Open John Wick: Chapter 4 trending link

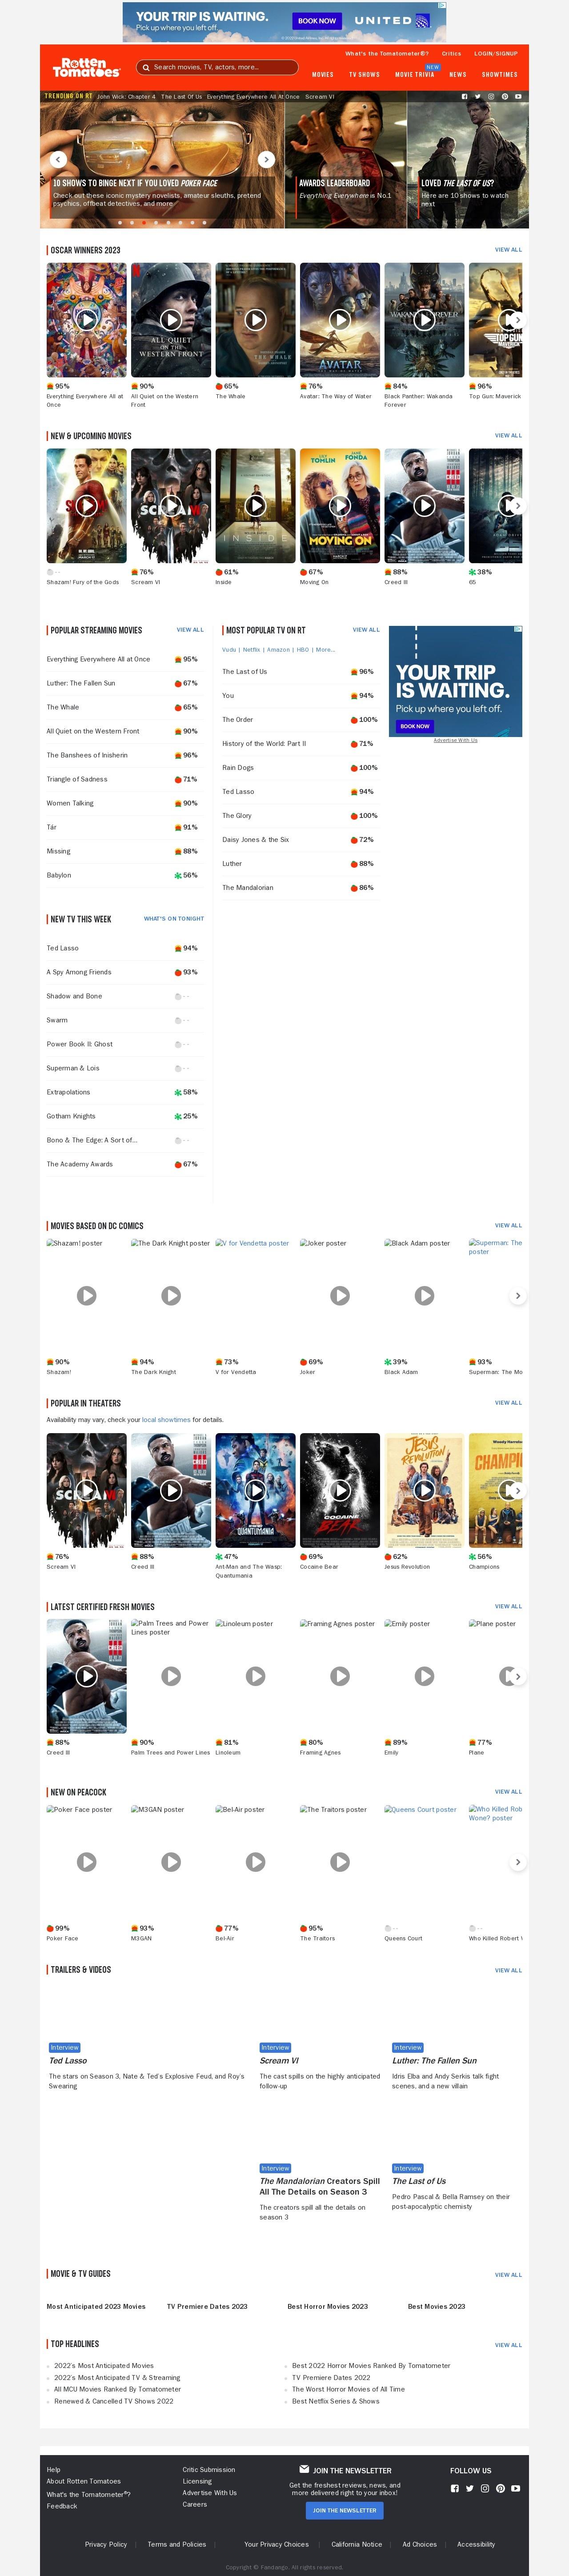click(126, 97)
